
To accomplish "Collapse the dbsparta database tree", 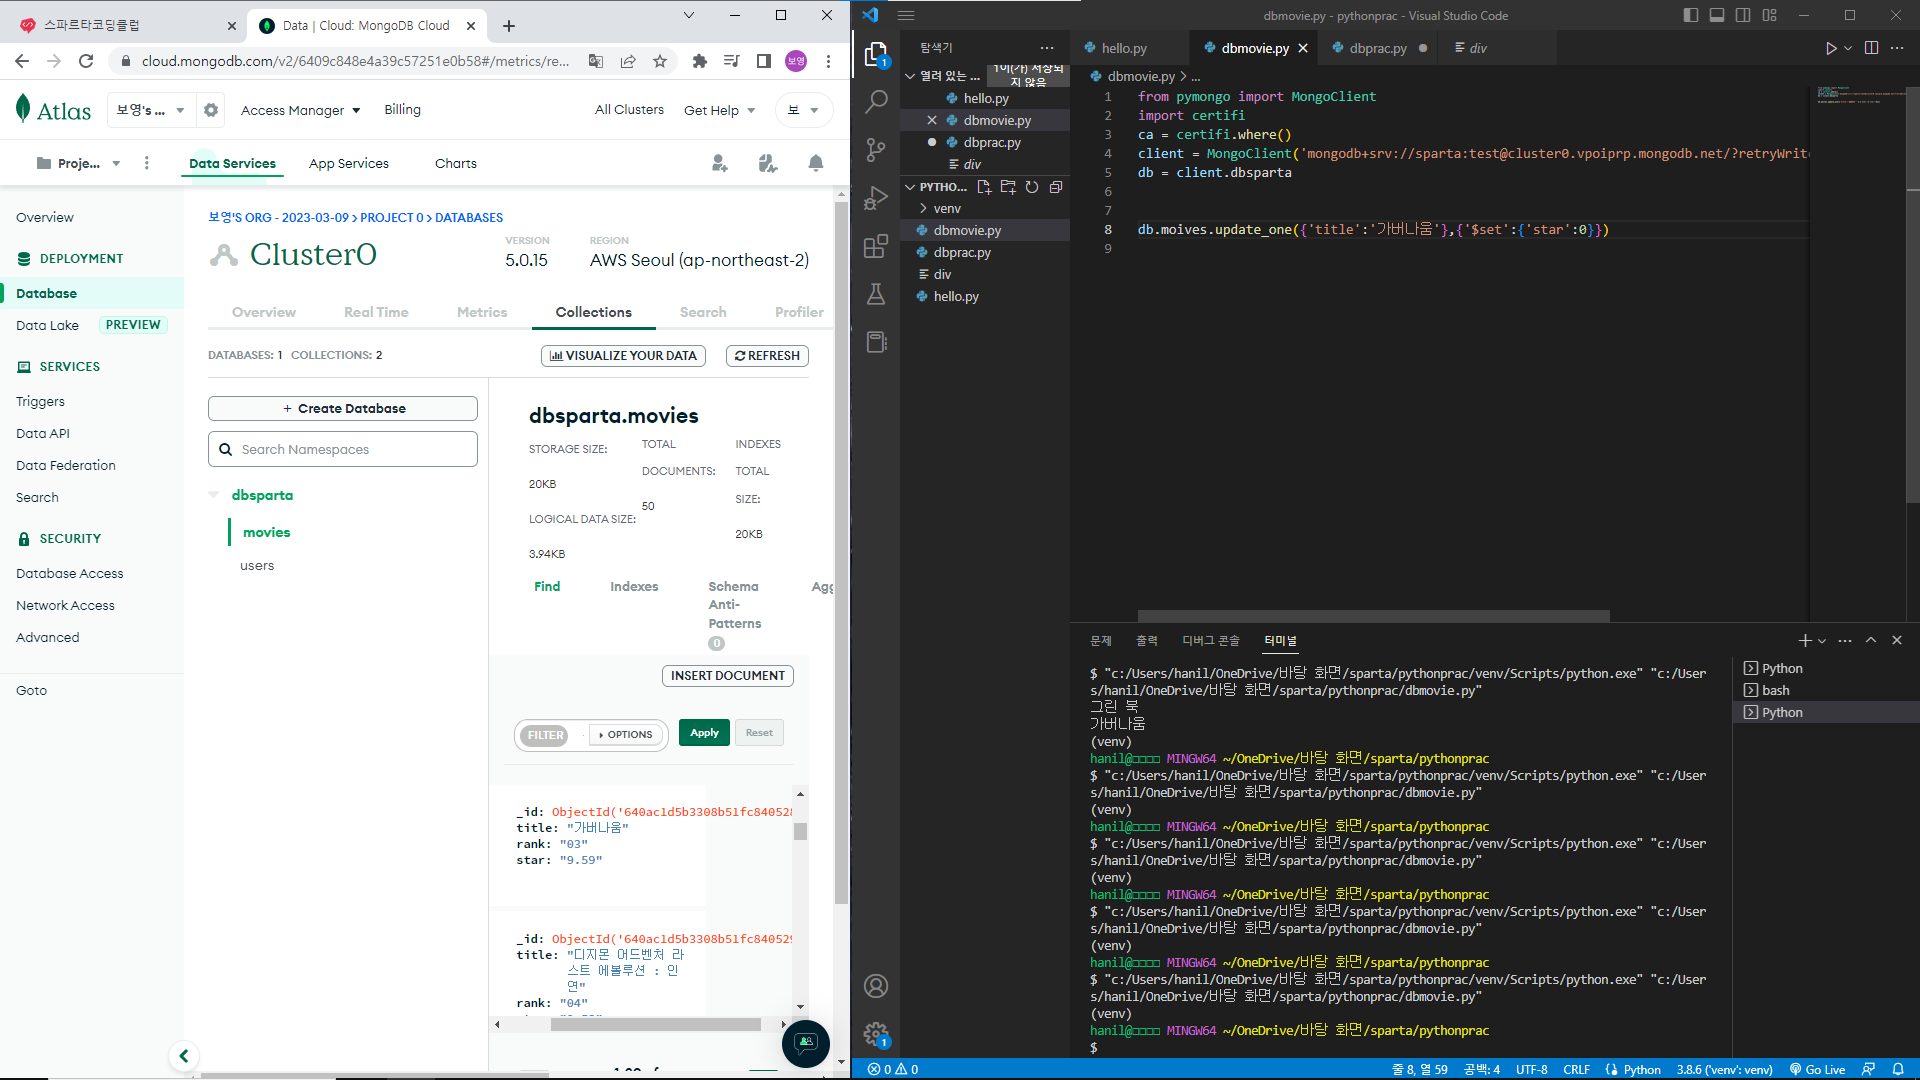I will pyautogui.click(x=213, y=495).
